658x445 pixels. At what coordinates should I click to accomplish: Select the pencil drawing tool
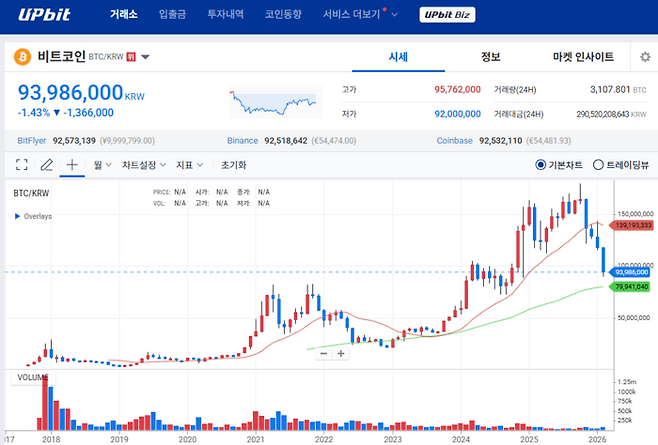(x=46, y=164)
